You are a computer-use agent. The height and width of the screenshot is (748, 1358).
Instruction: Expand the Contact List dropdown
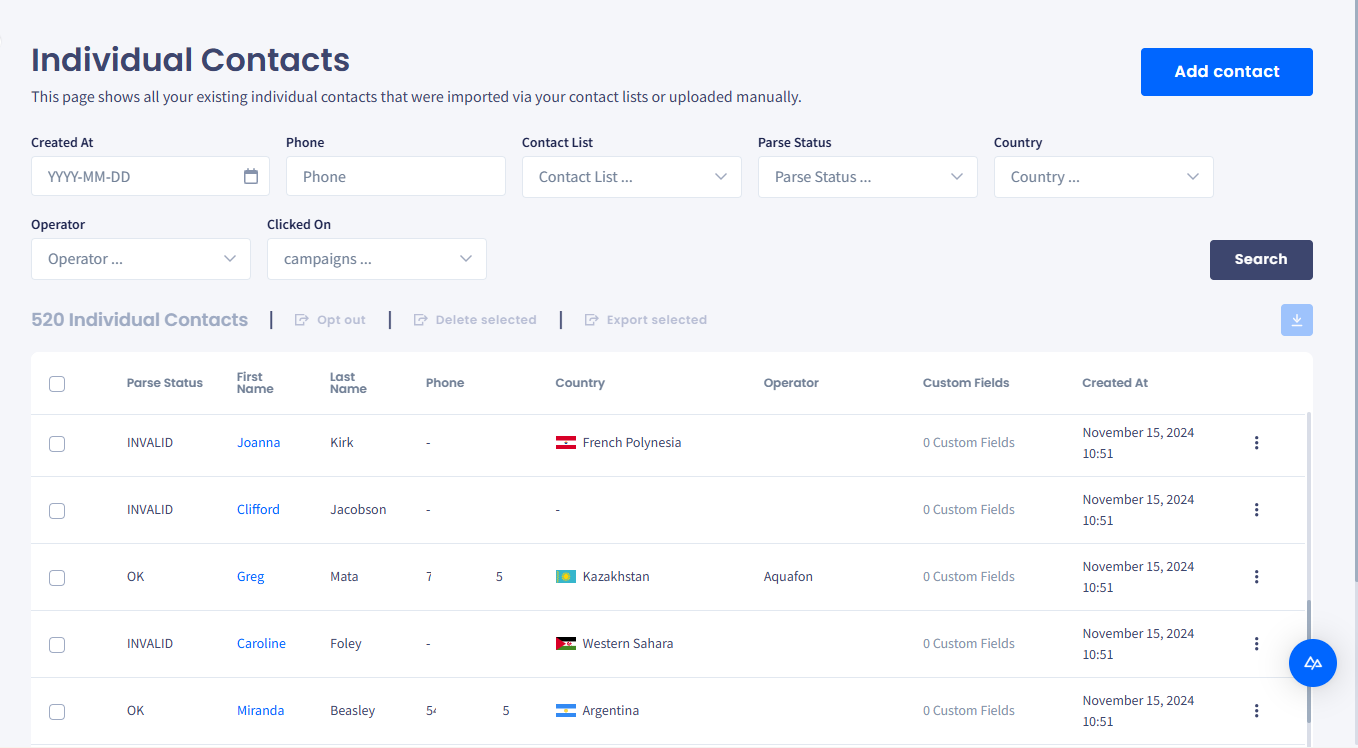[632, 177]
